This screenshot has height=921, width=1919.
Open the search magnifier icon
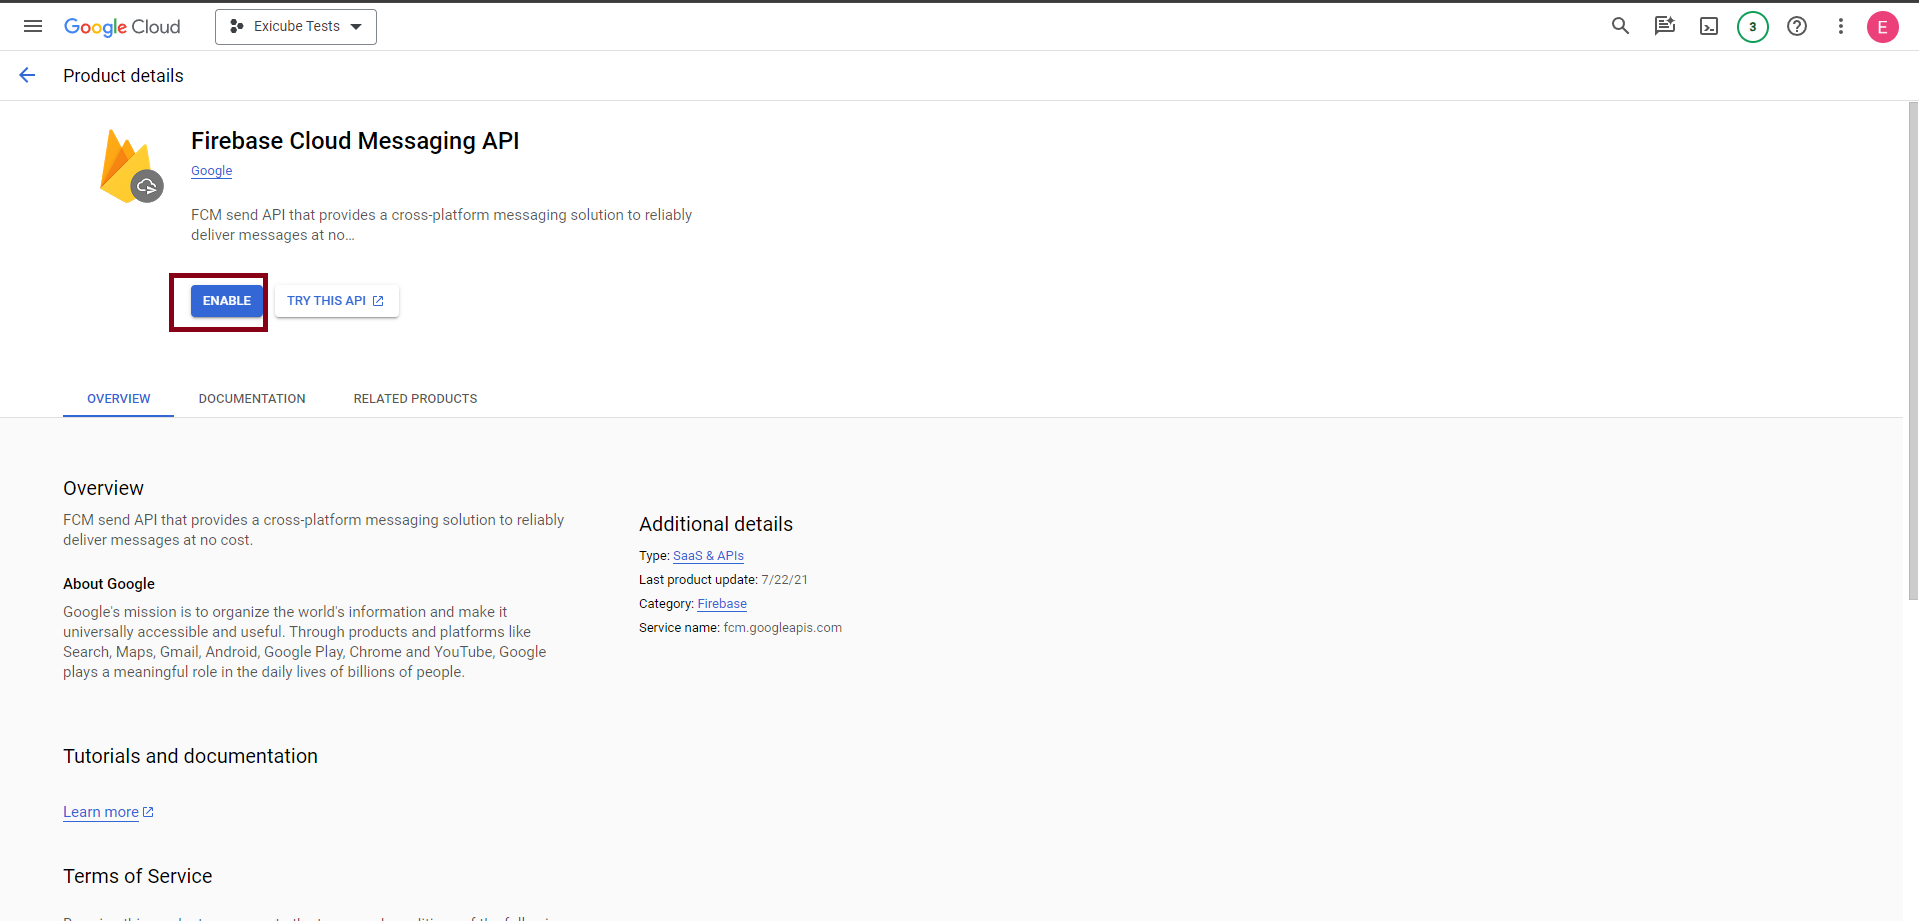(1620, 27)
